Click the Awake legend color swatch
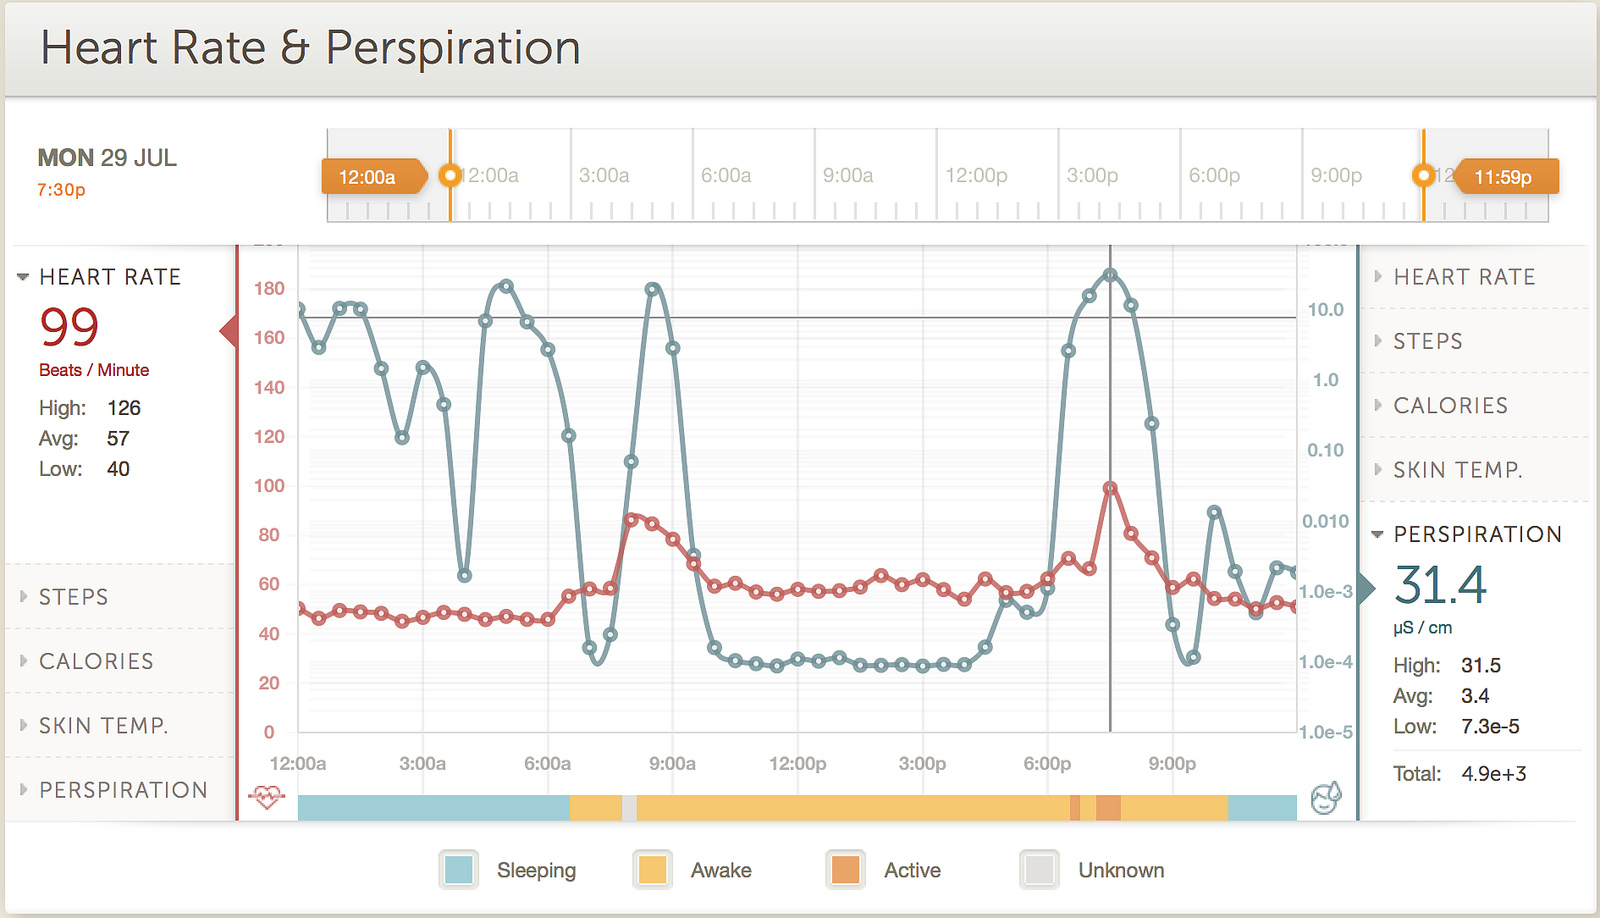 [x=653, y=870]
